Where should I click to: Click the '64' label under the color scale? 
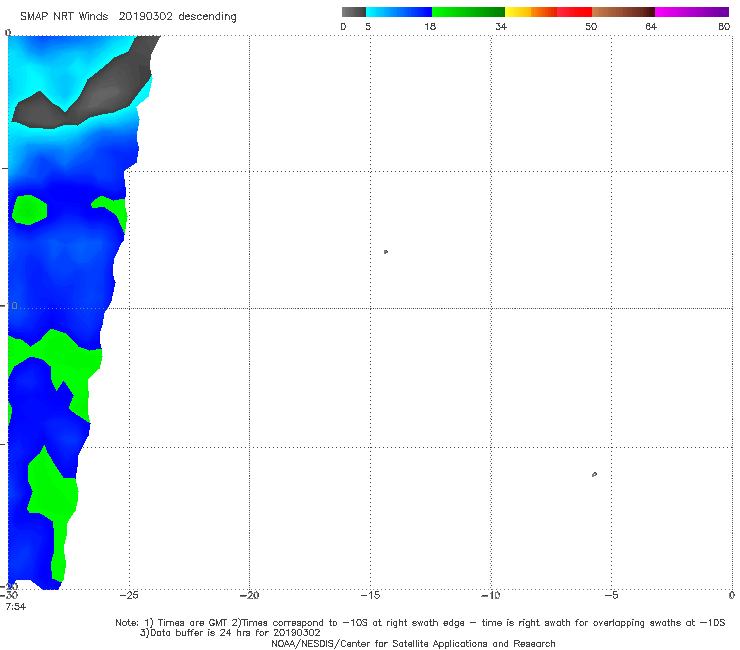click(651, 27)
